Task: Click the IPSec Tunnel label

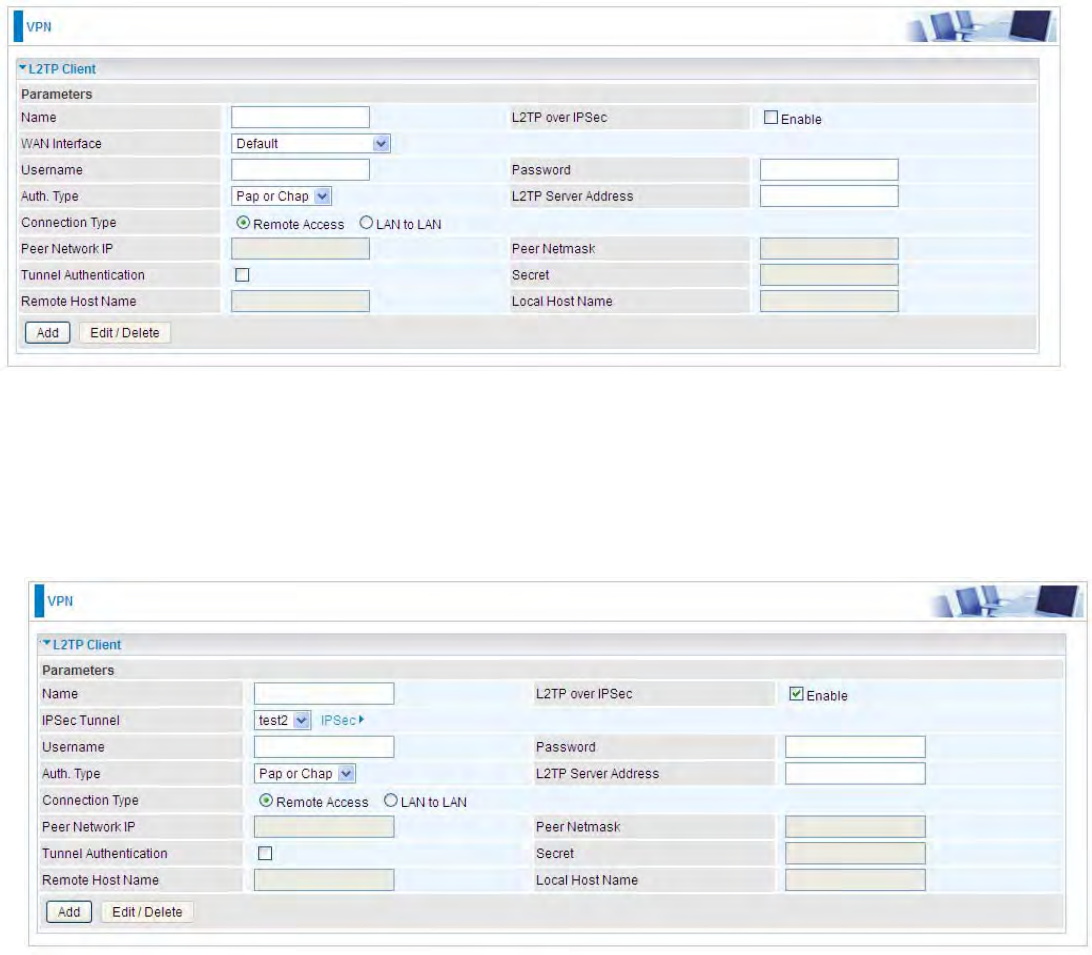Action: click(x=81, y=720)
